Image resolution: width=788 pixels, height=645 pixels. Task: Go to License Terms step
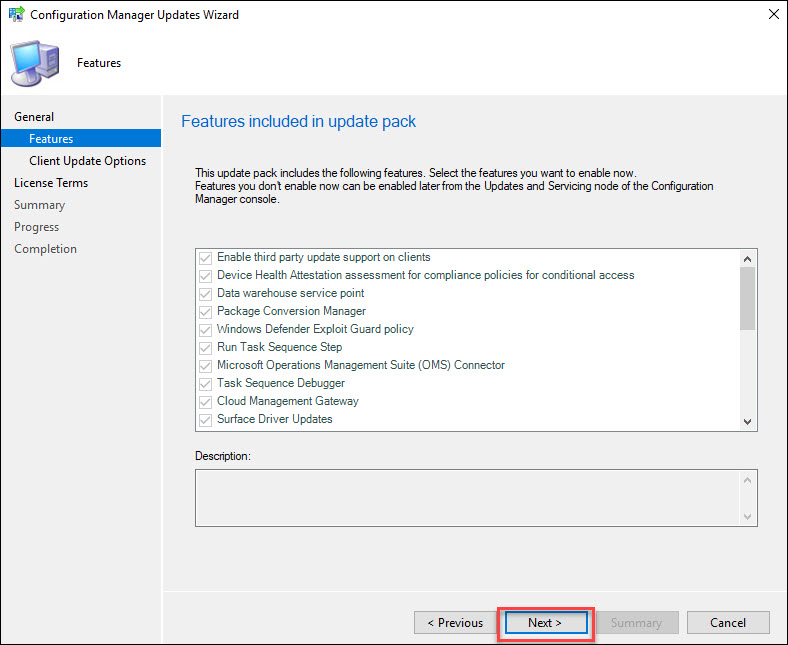[x=51, y=183]
